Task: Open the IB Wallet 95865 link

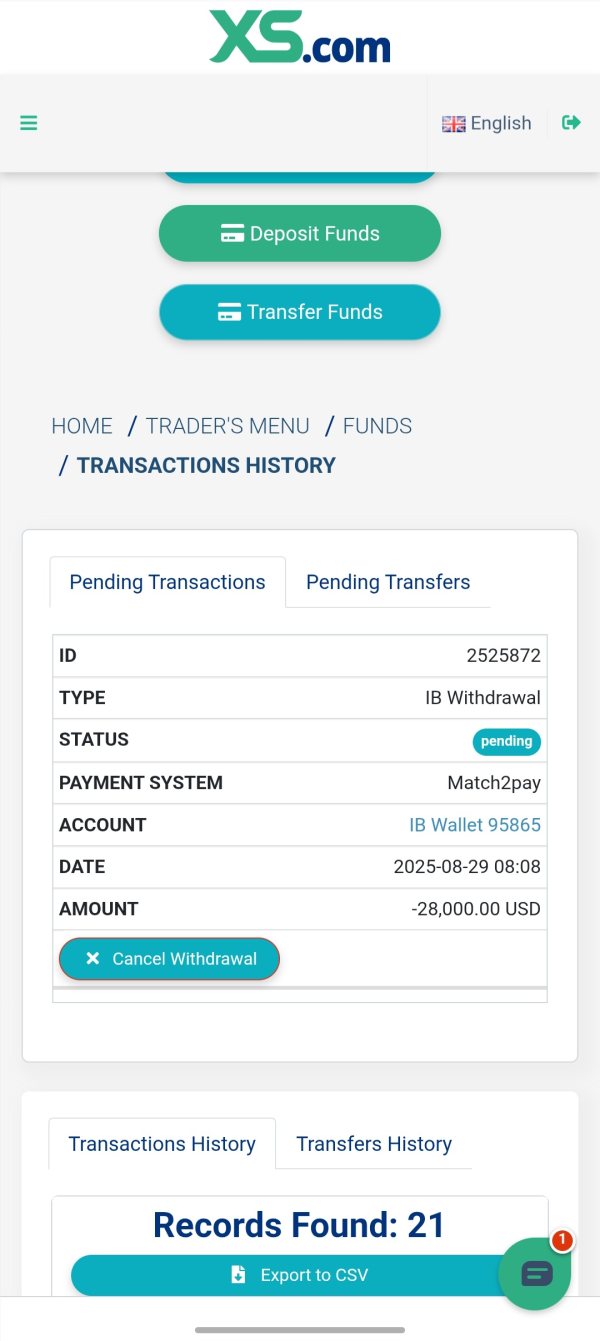Action: (x=475, y=825)
